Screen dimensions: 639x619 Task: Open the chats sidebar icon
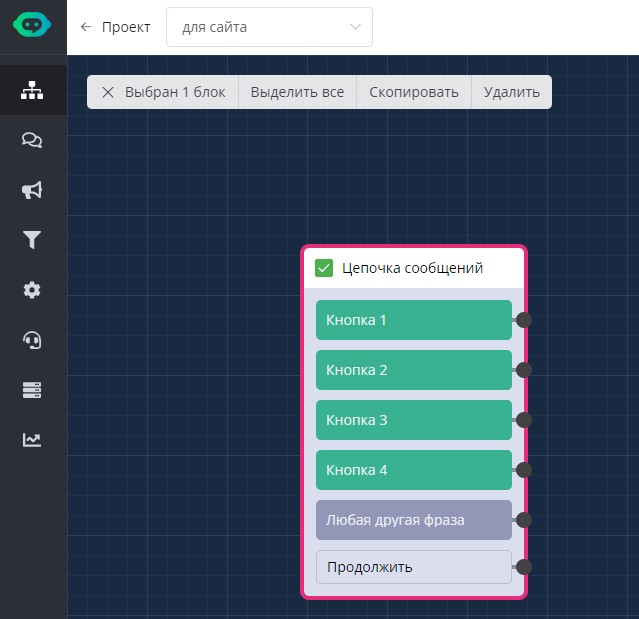point(32,141)
